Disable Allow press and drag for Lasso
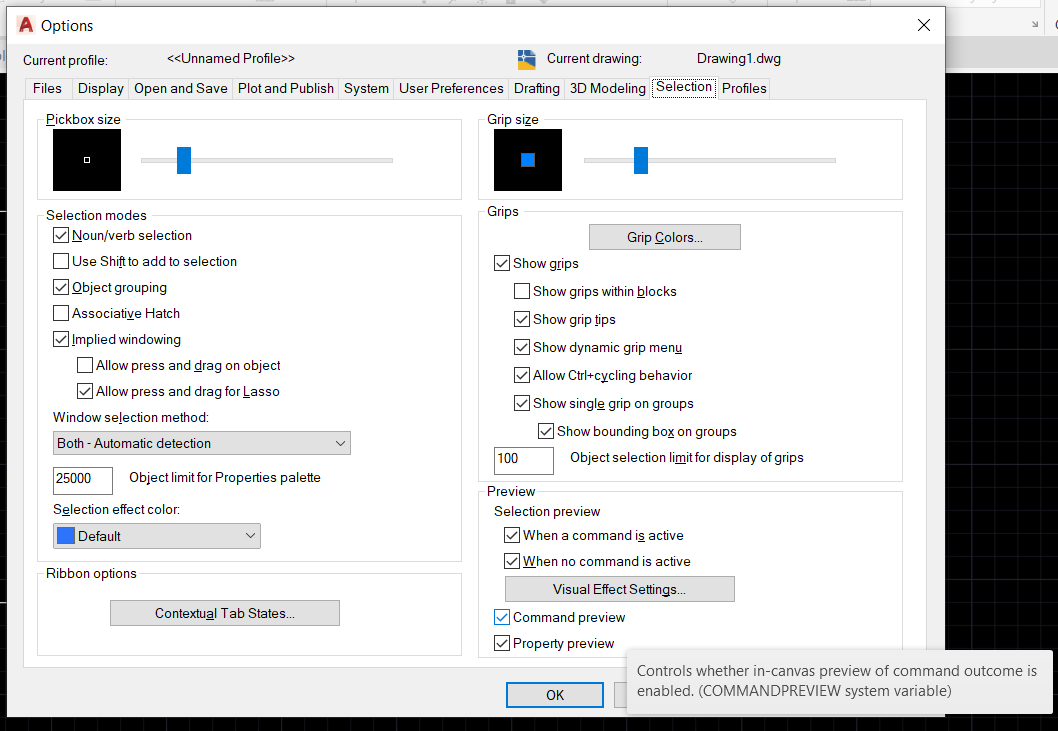1058x731 pixels. click(85, 391)
